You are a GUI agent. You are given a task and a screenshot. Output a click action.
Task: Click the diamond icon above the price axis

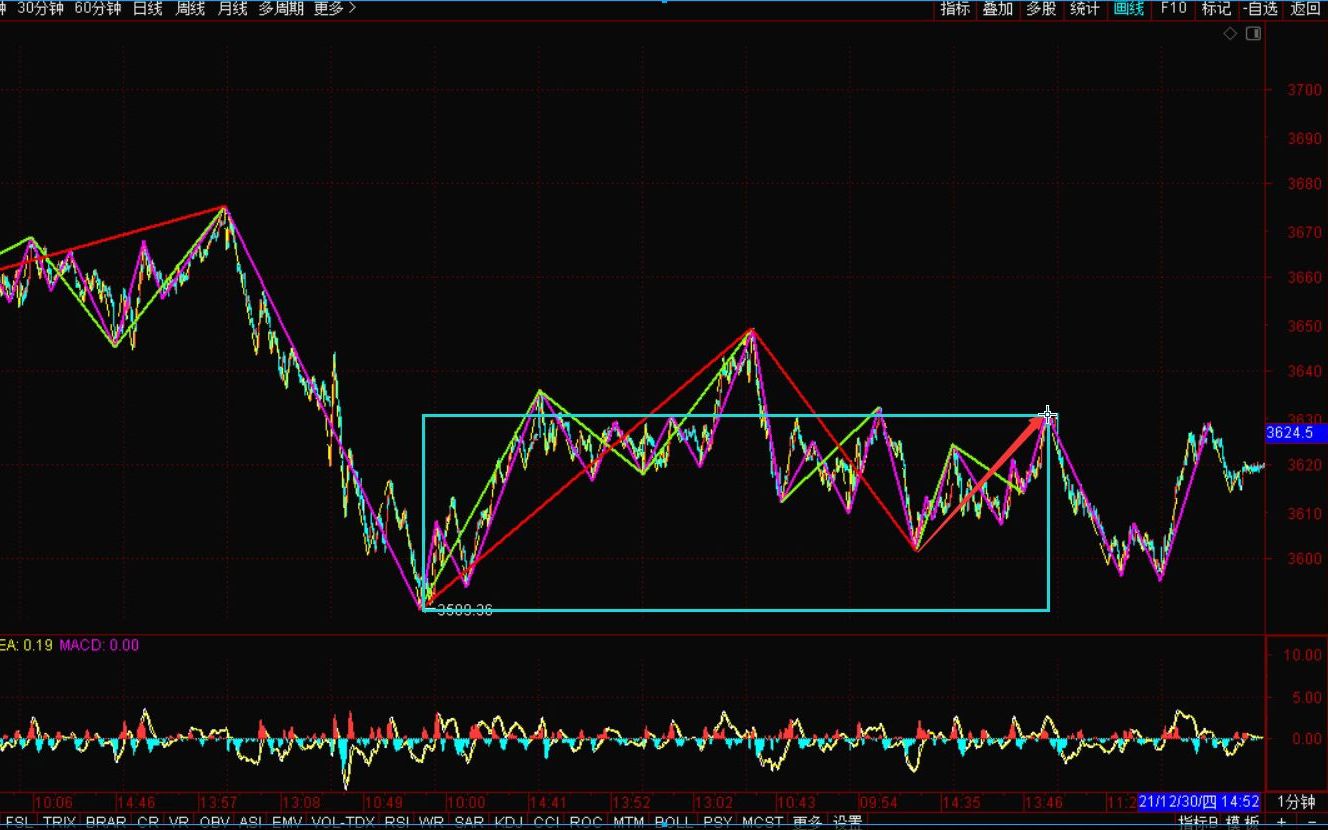pos(1230,33)
